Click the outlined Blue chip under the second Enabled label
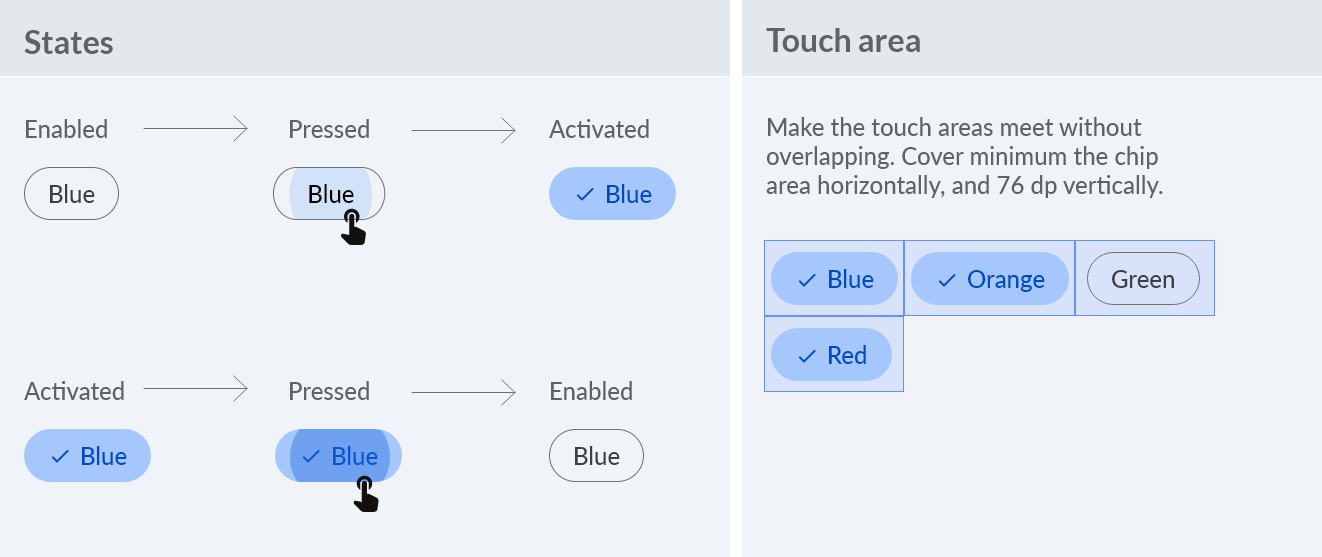 click(596, 455)
